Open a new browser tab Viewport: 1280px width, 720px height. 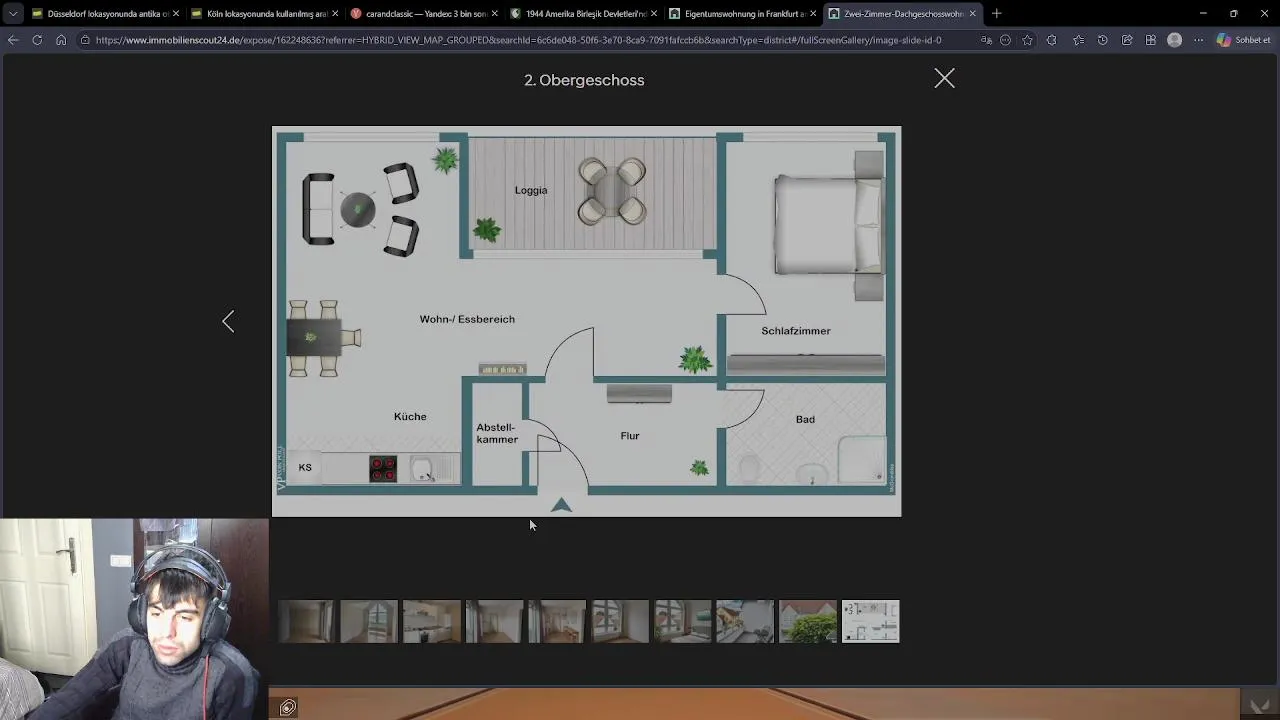(996, 14)
